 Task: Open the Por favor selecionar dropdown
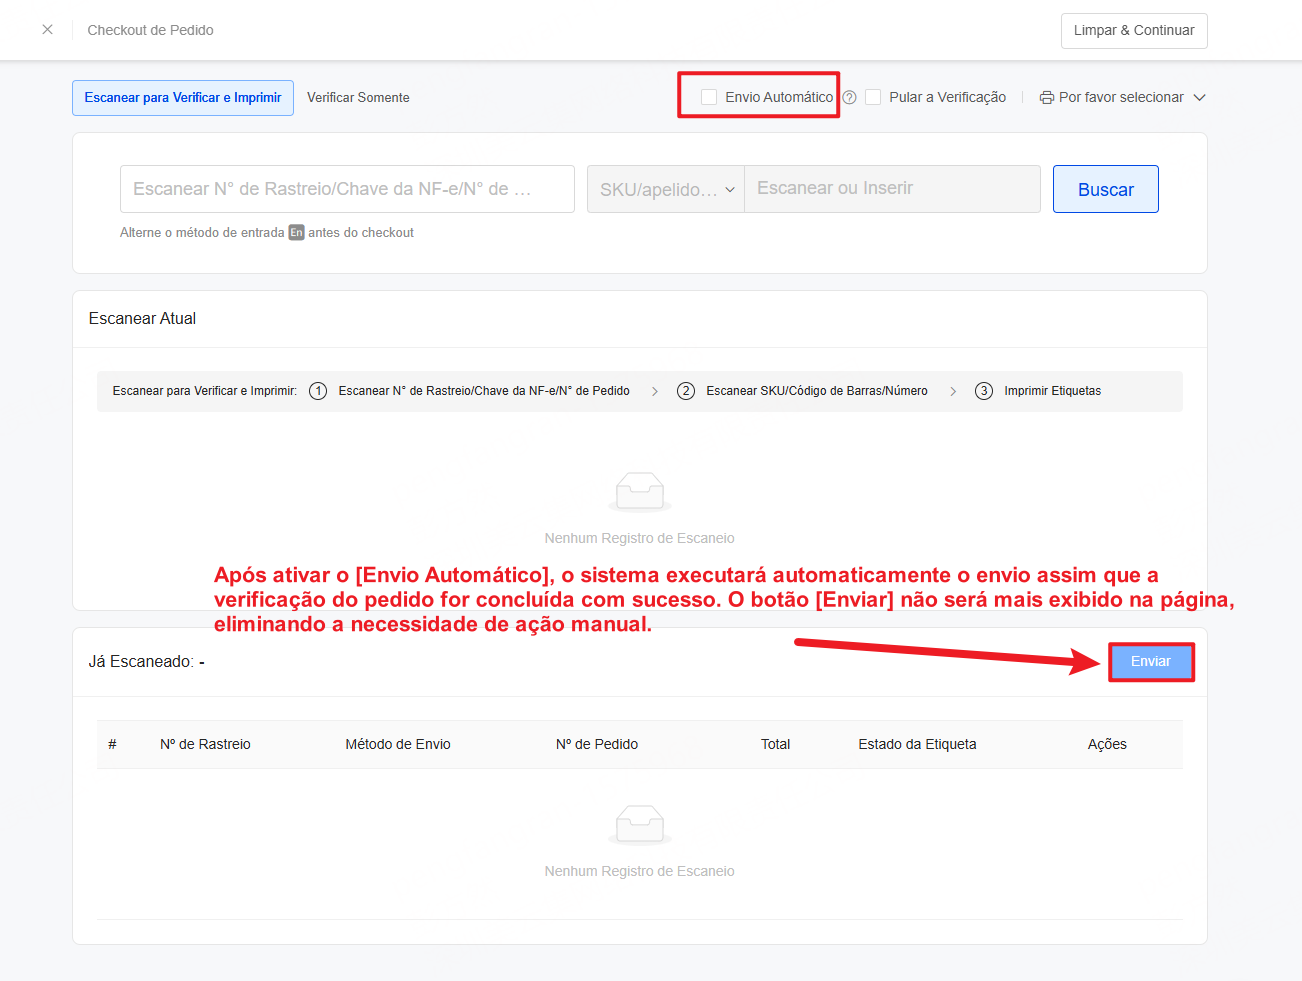point(1123,98)
